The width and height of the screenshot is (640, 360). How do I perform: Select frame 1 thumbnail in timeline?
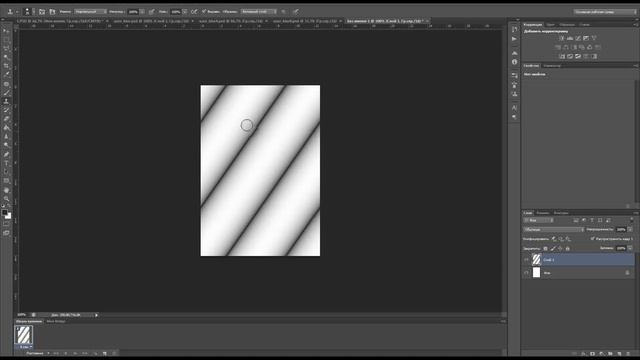click(24, 335)
